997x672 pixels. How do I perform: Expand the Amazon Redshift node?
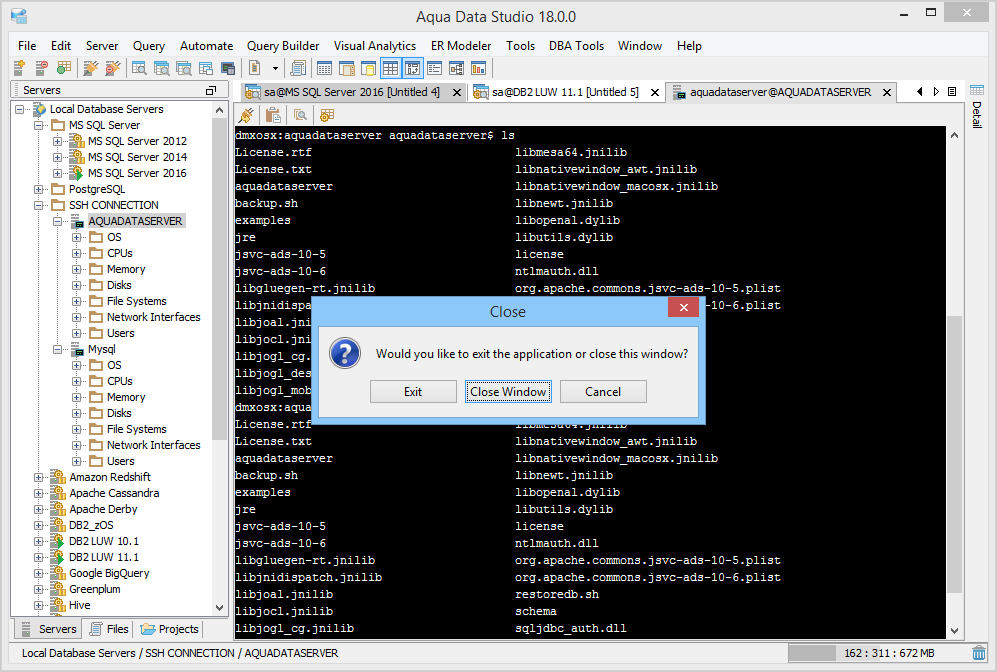[38, 477]
